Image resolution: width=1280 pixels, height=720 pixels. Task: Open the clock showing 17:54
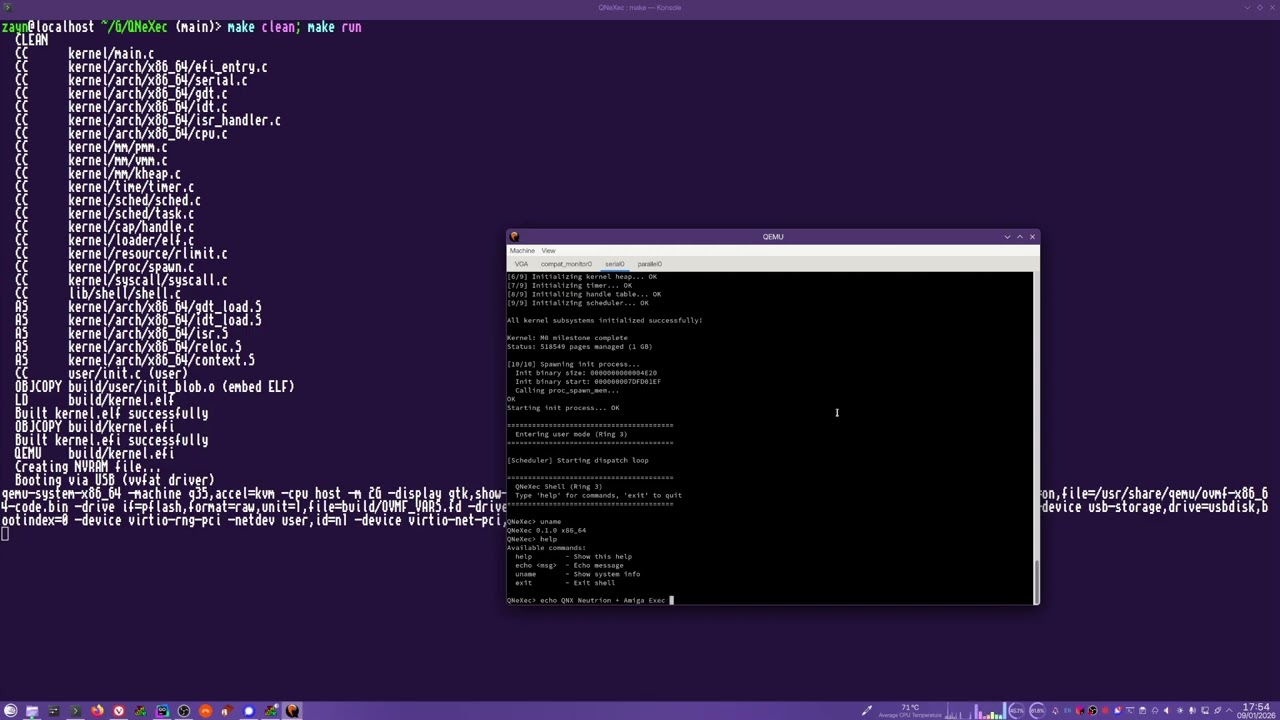(x=1257, y=711)
